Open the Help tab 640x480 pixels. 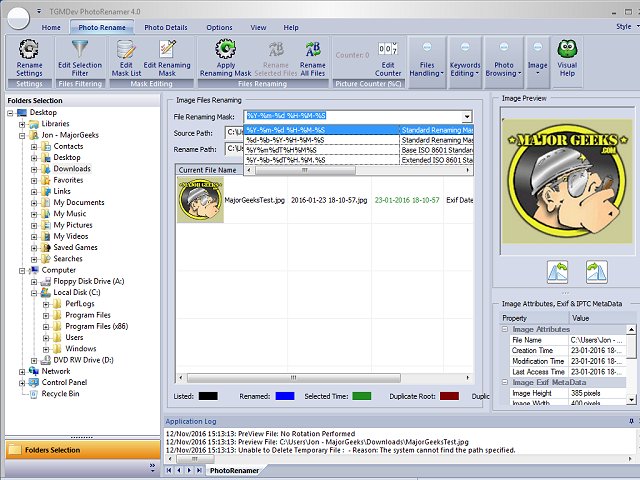pos(291,27)
